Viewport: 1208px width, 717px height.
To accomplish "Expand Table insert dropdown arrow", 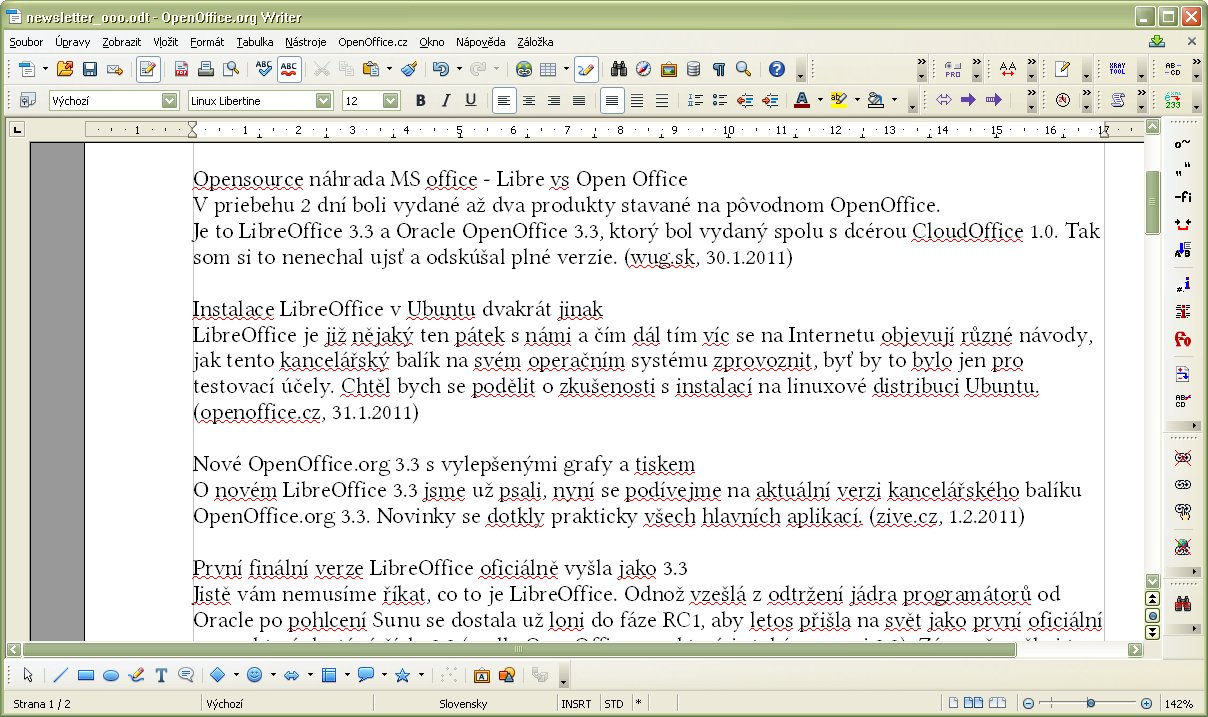I will point(566,69).
